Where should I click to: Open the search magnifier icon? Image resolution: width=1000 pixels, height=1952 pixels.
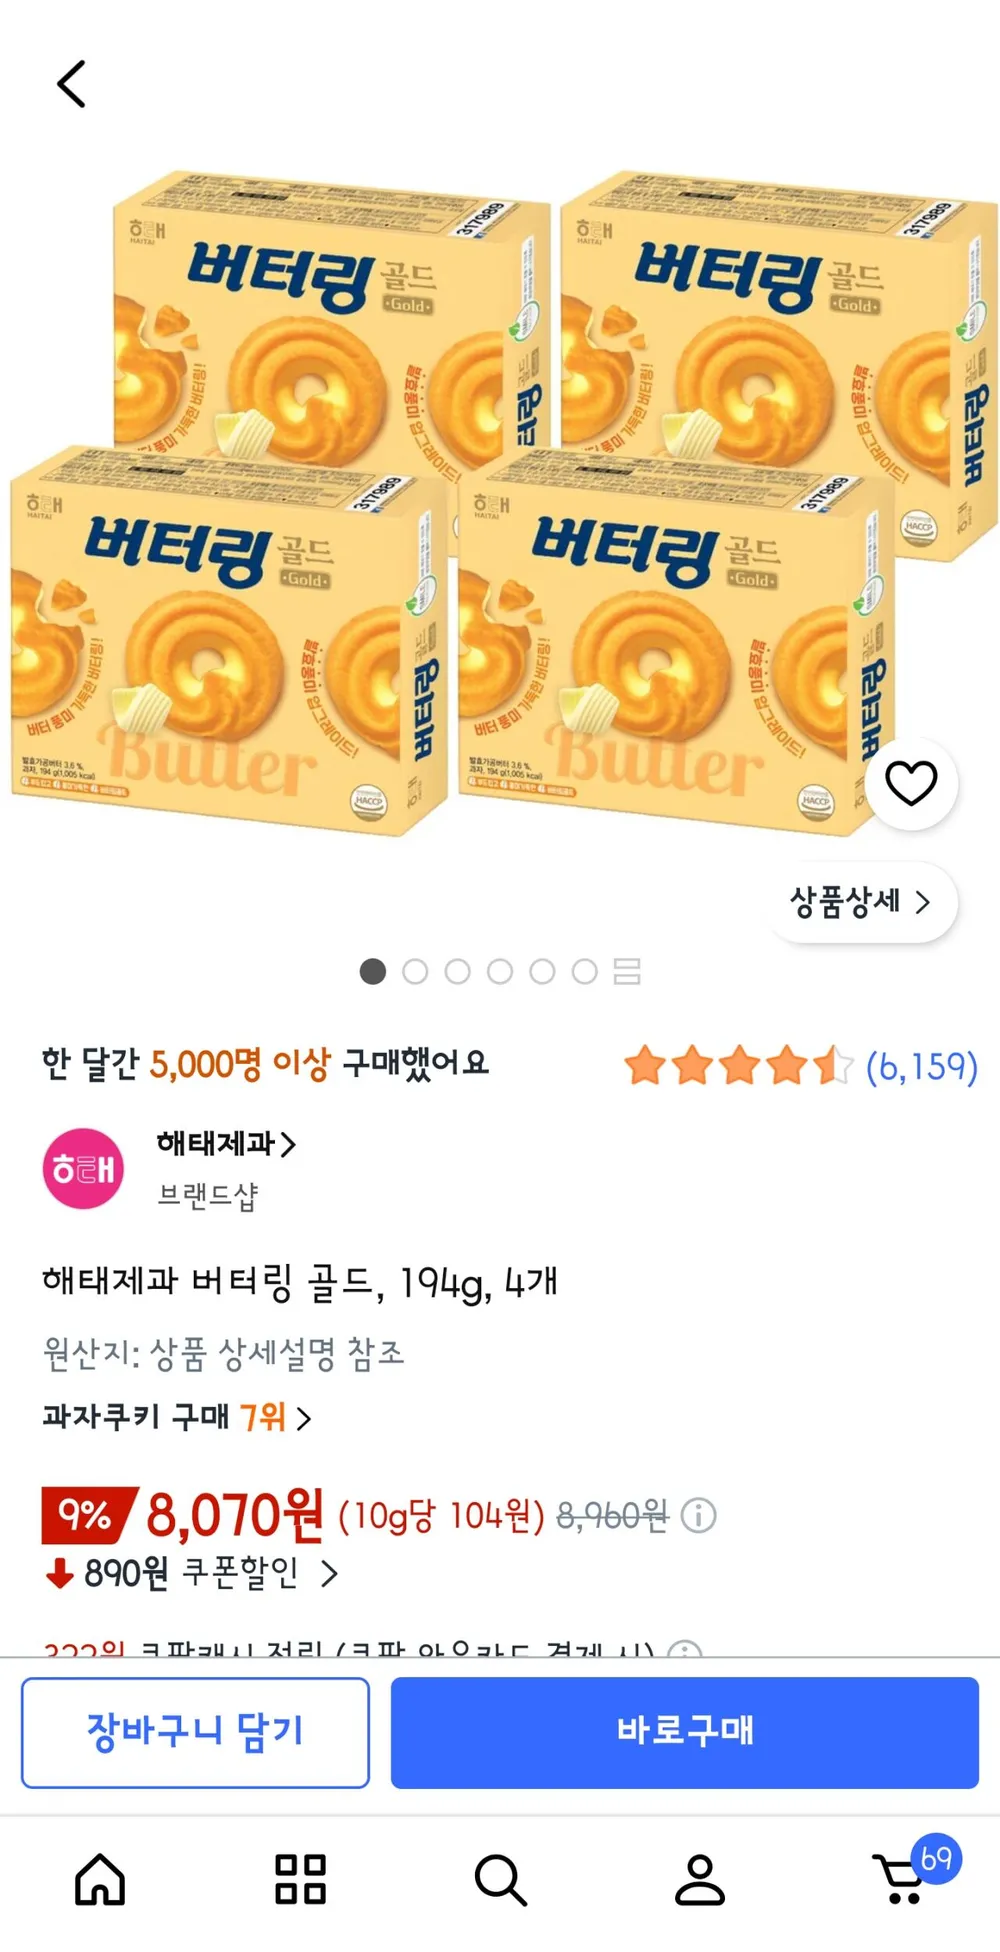pos(500,1880)
